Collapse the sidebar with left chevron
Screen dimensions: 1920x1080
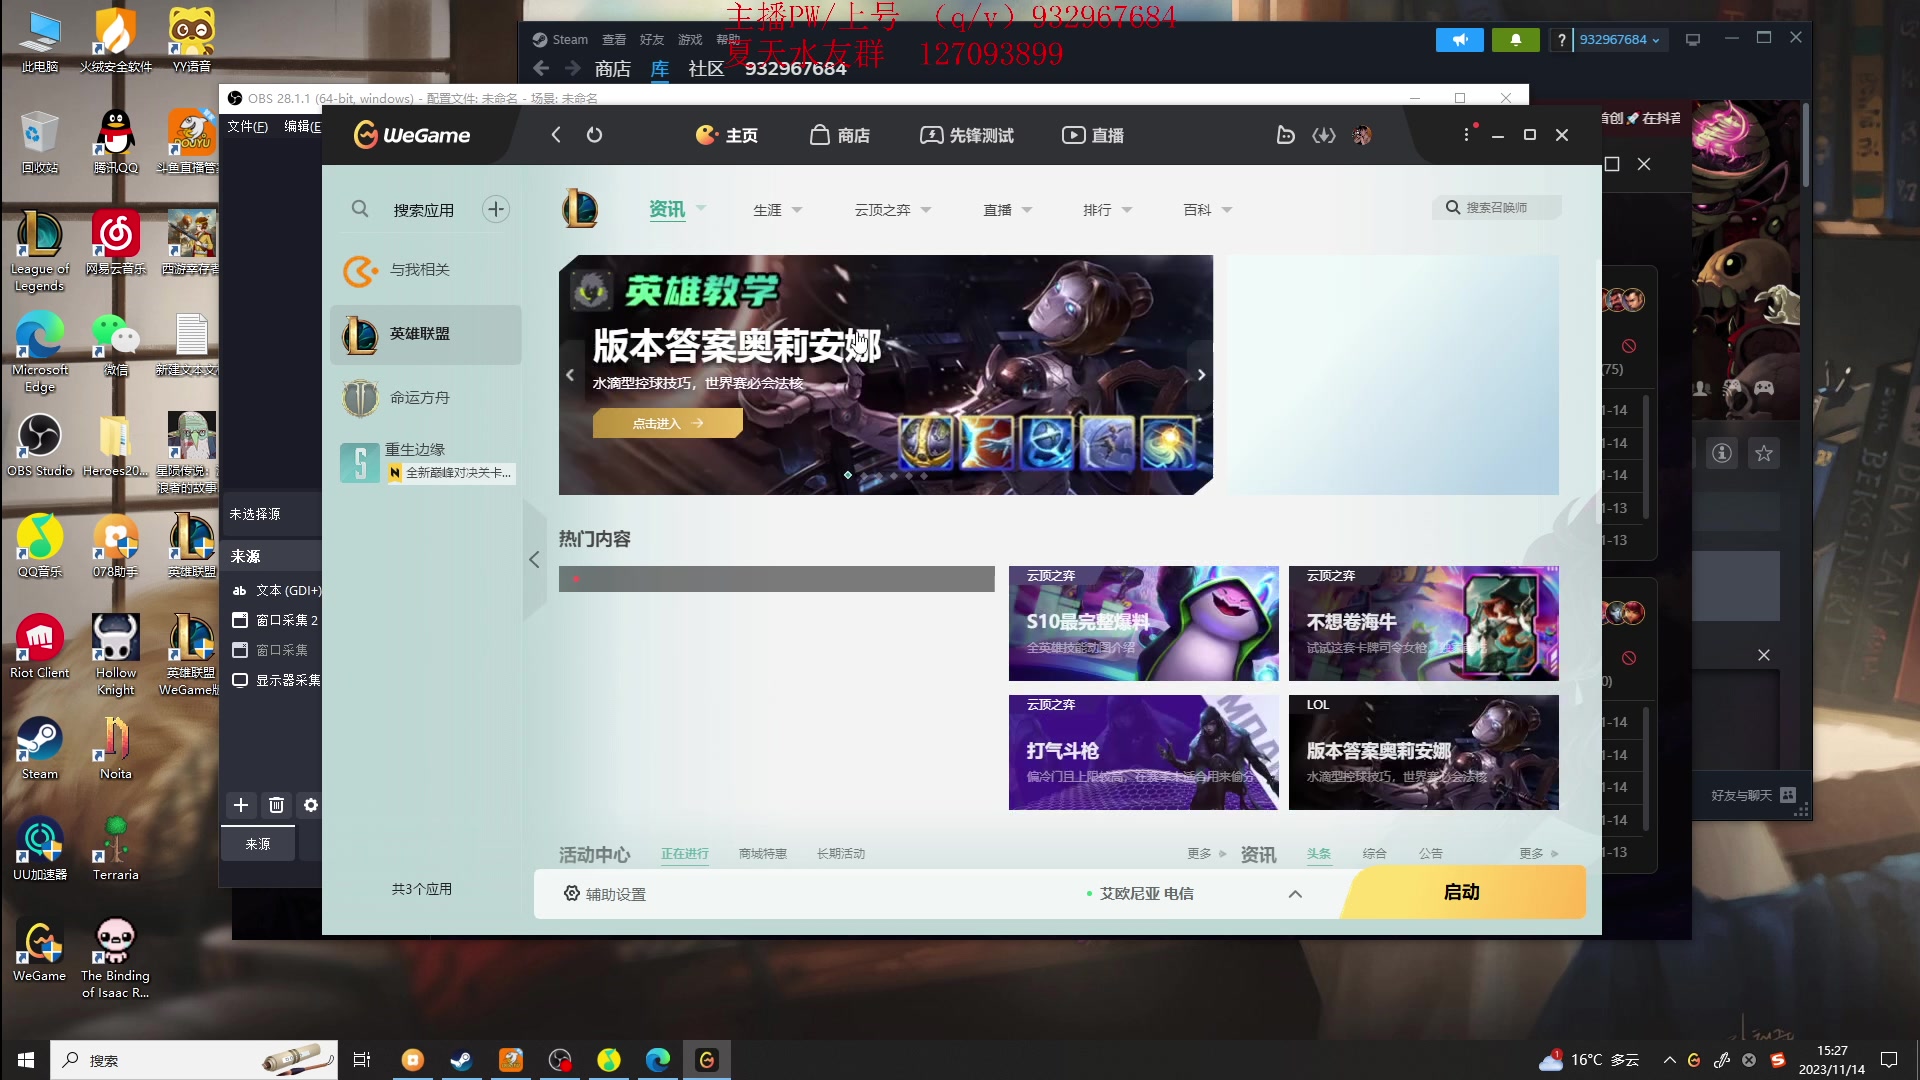534,559
